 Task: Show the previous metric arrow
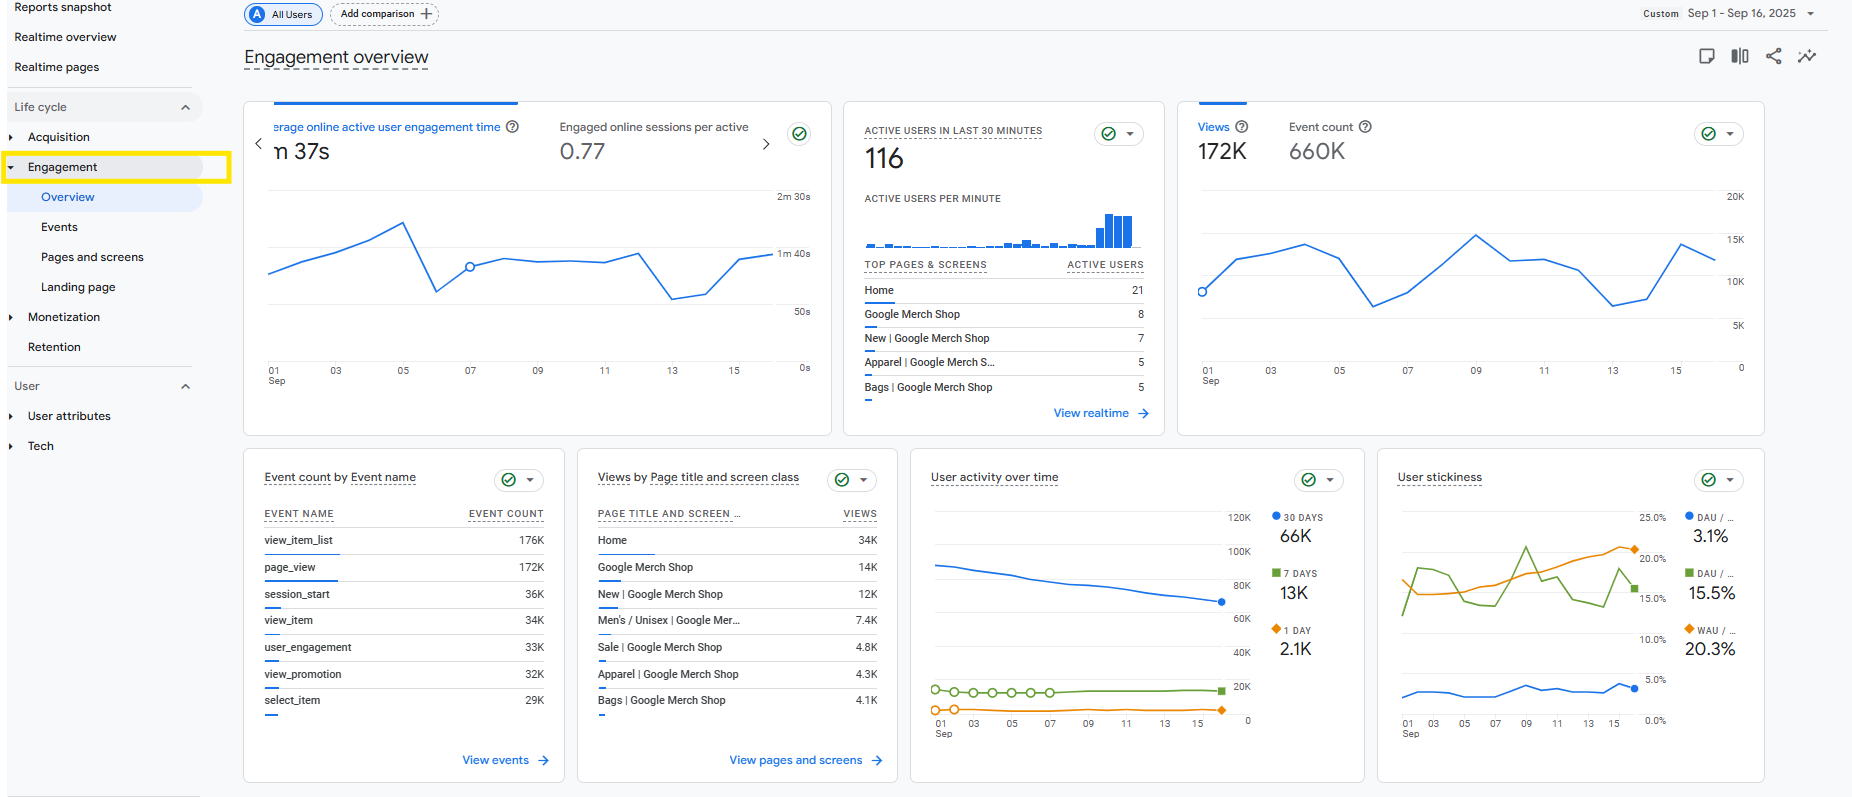click(x=259, y=144)
